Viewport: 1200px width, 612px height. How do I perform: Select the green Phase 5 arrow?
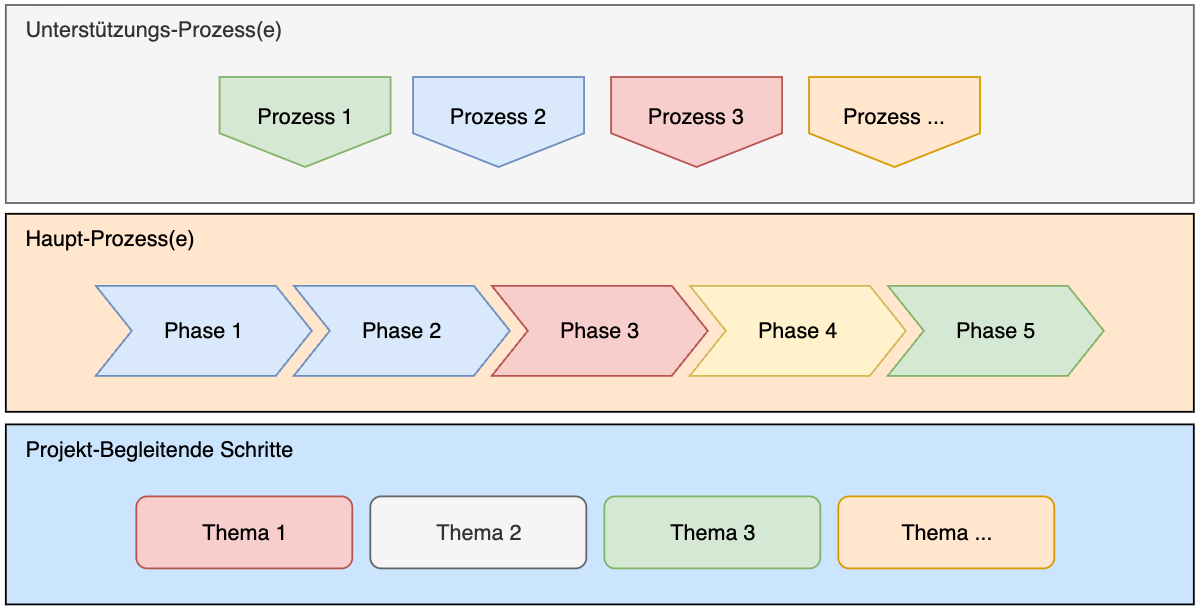click(995, 331)
